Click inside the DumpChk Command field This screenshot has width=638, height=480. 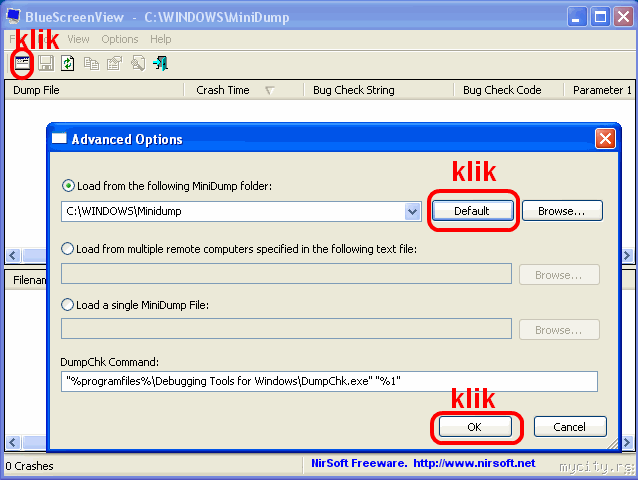pos(329,381)
